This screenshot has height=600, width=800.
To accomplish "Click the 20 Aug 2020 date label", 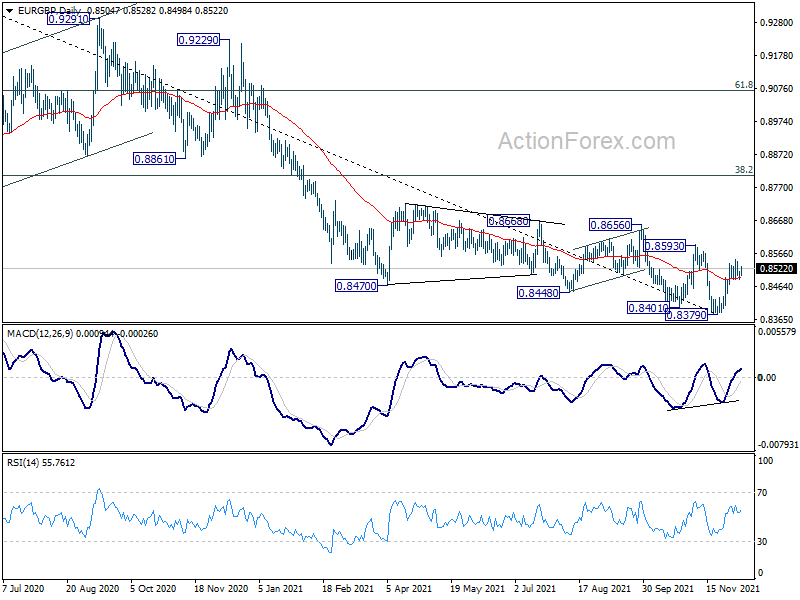I will pyautogui.click(x=92, y=588).
